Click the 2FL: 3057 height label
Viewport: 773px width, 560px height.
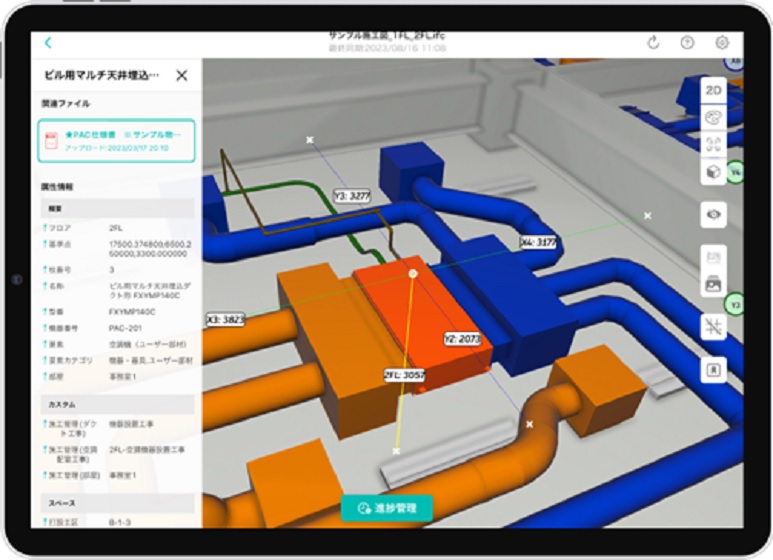point(403,375)
